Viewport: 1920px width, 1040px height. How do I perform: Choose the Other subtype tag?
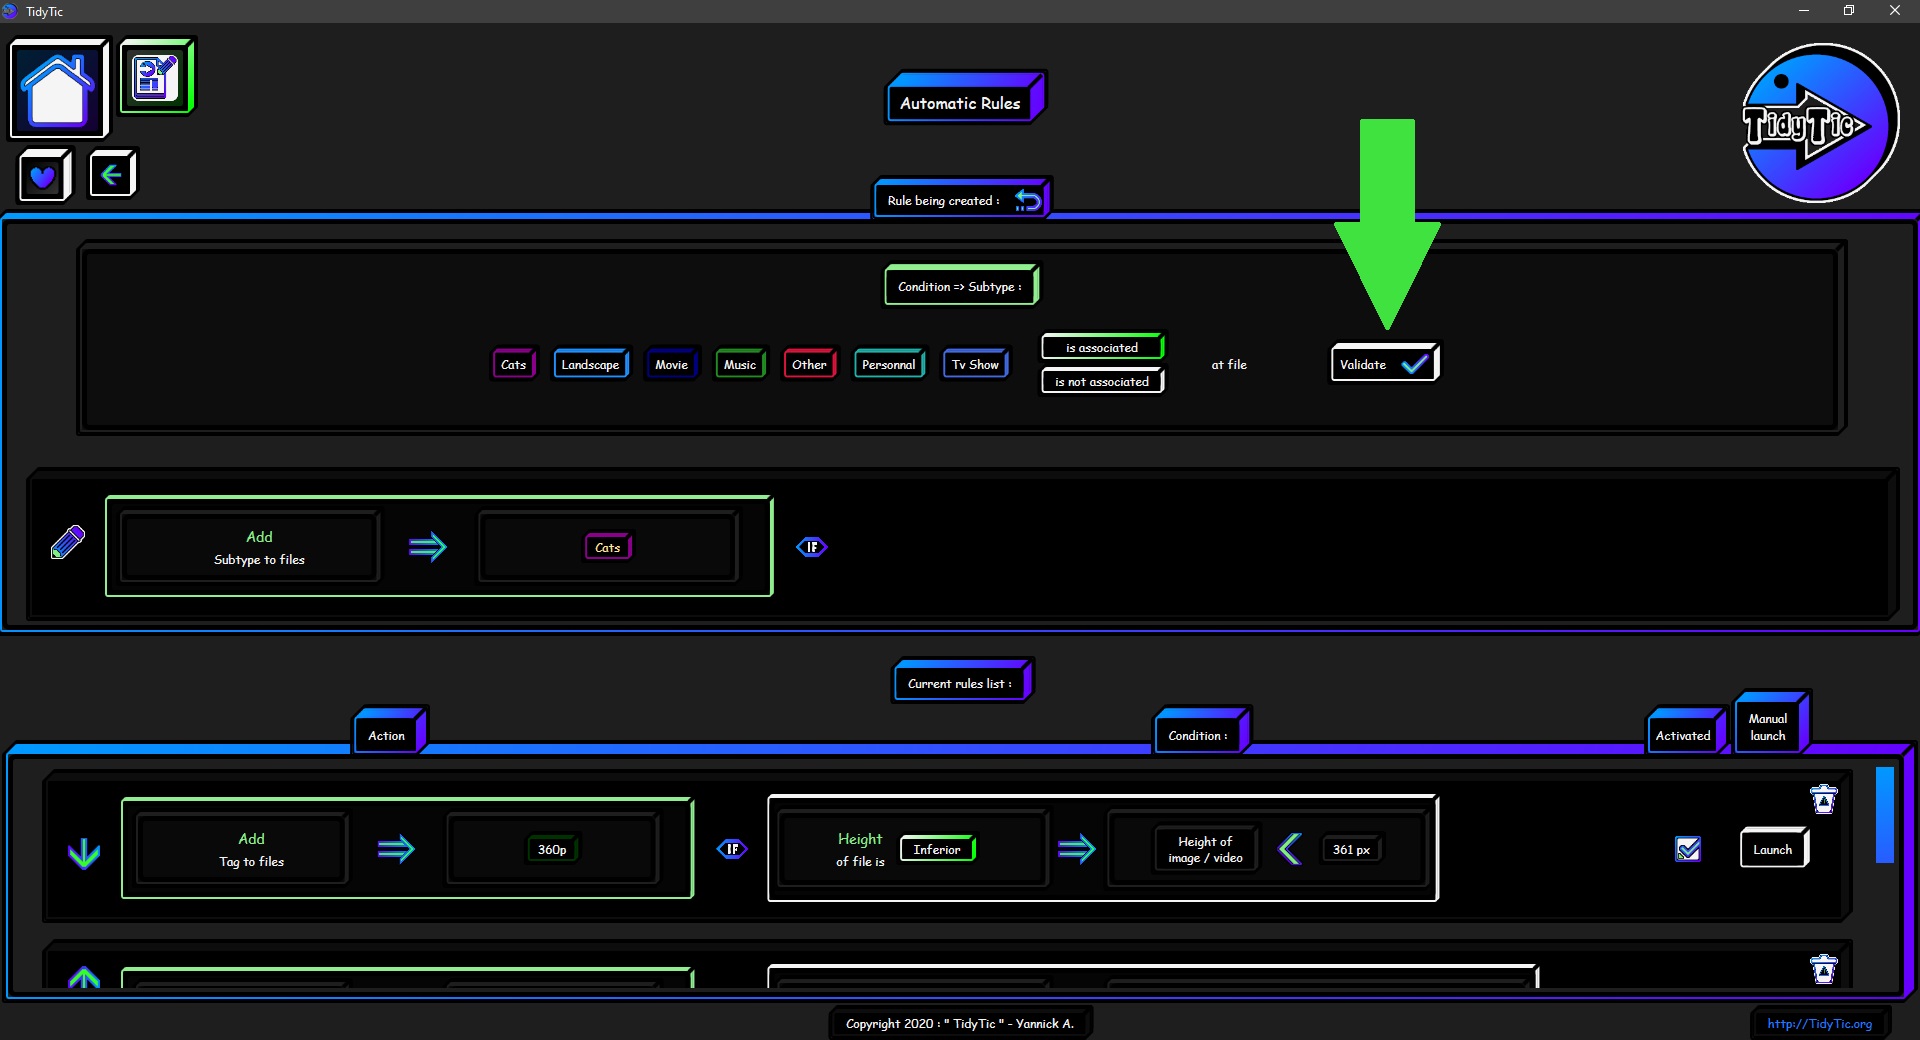pos(810,364)
